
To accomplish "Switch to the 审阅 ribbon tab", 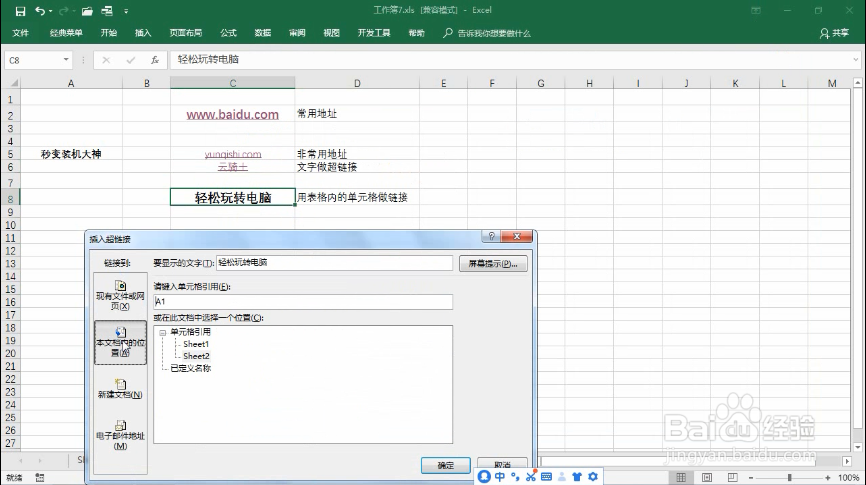I will [297, 33].
